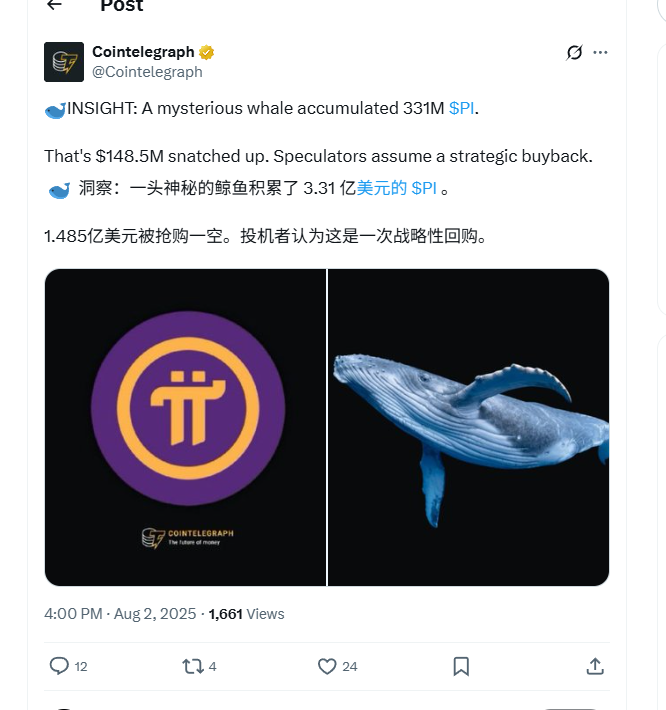Click the Grok explain icon
666x710 pixels.
tap(574, 53)
